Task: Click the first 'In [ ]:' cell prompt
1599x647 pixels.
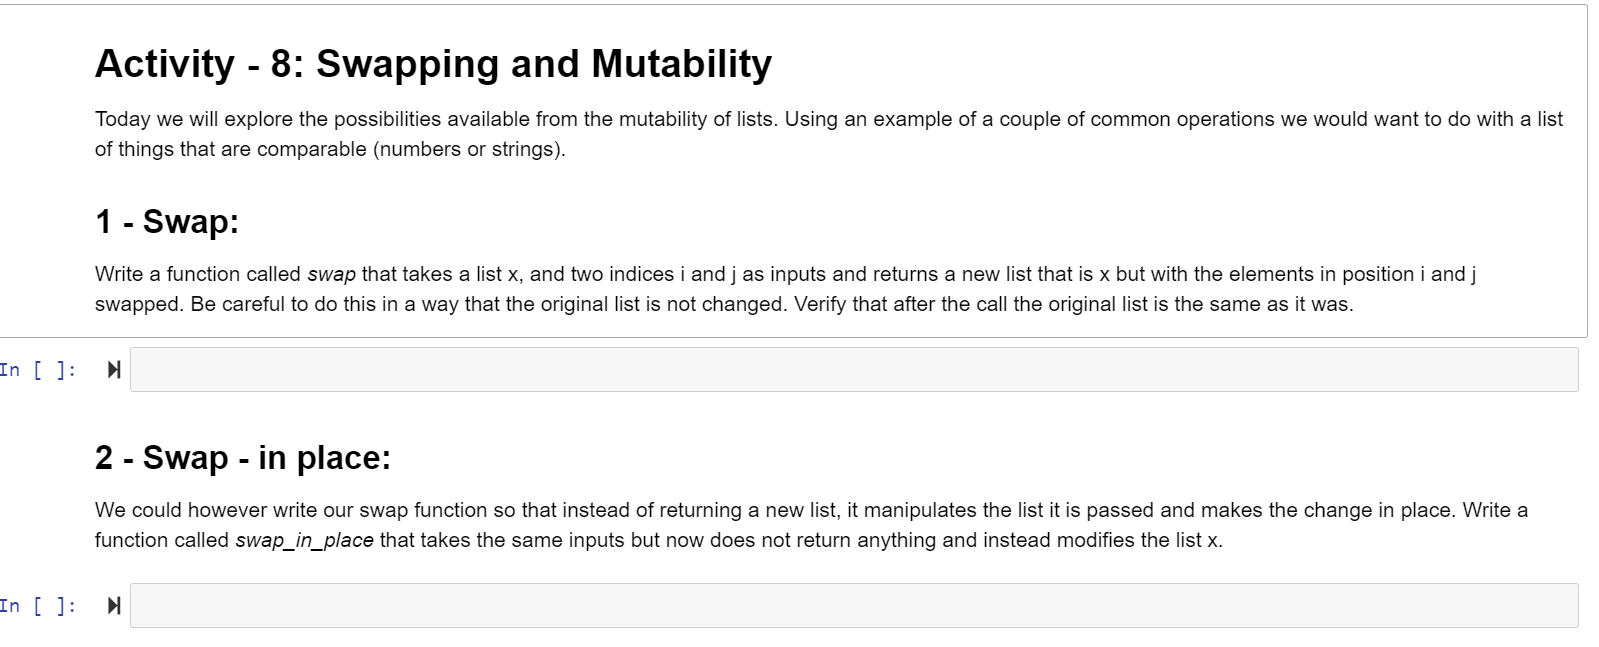Action: [x=38, y=369]
